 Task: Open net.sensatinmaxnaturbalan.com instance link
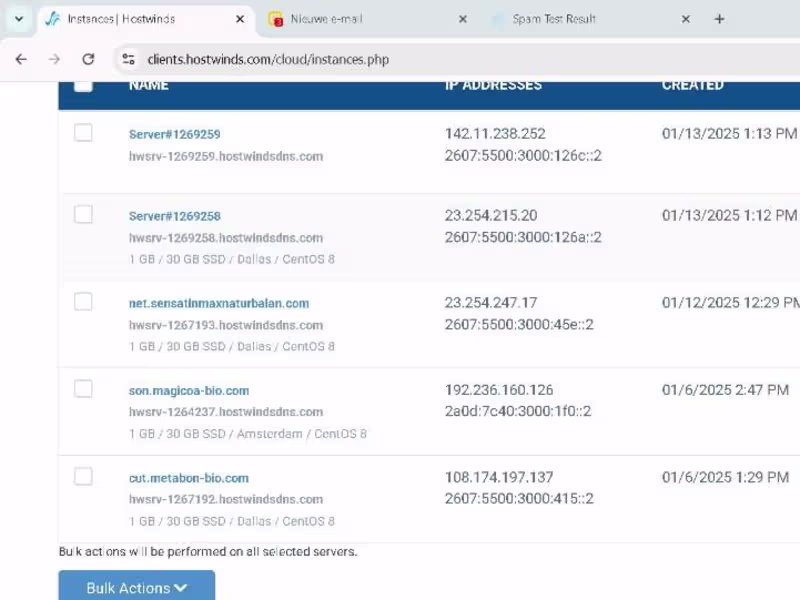219,304
